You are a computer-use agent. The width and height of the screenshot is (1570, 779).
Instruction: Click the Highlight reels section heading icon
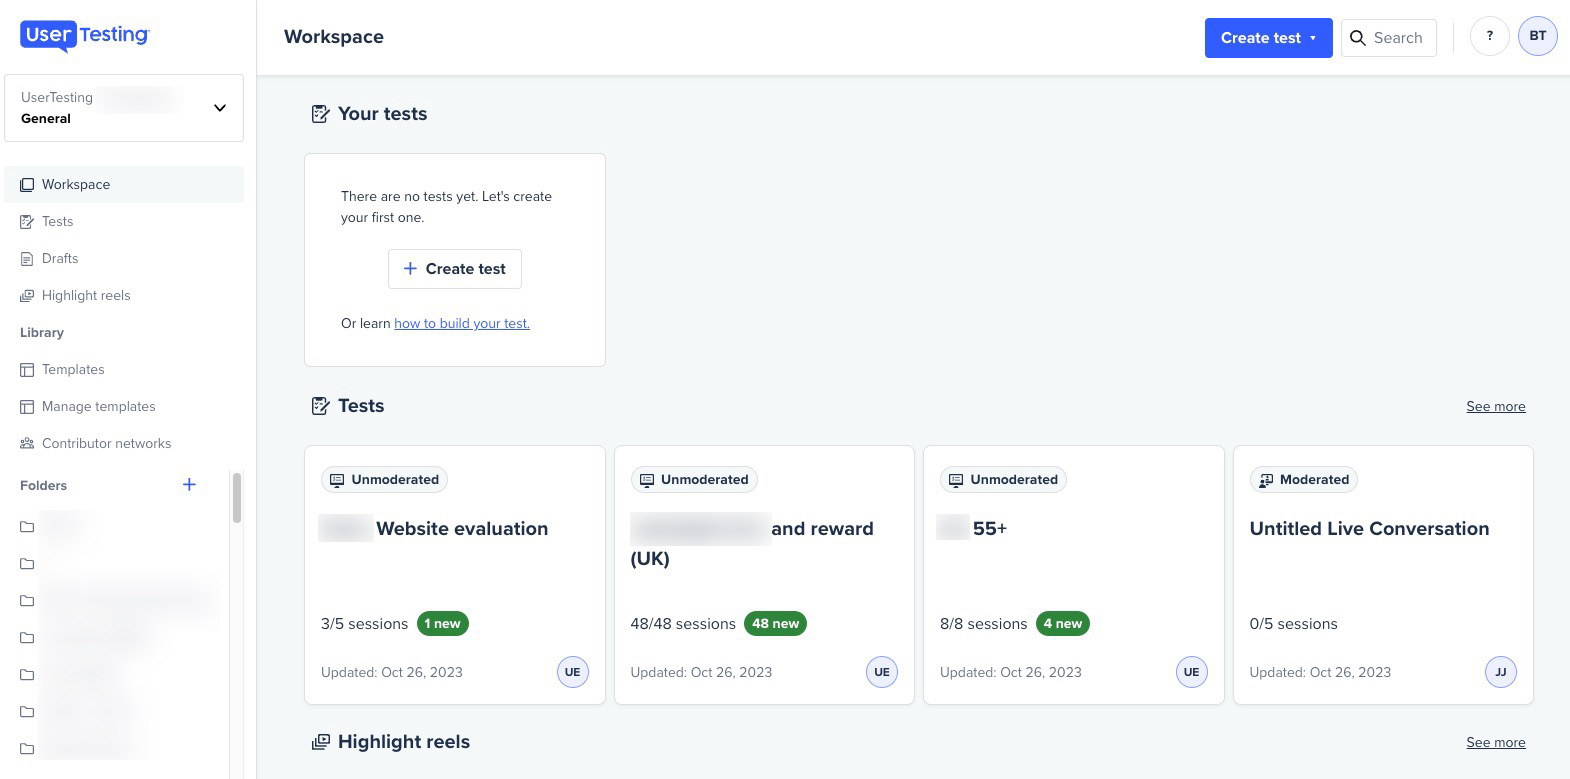click(x=320, y=742)
